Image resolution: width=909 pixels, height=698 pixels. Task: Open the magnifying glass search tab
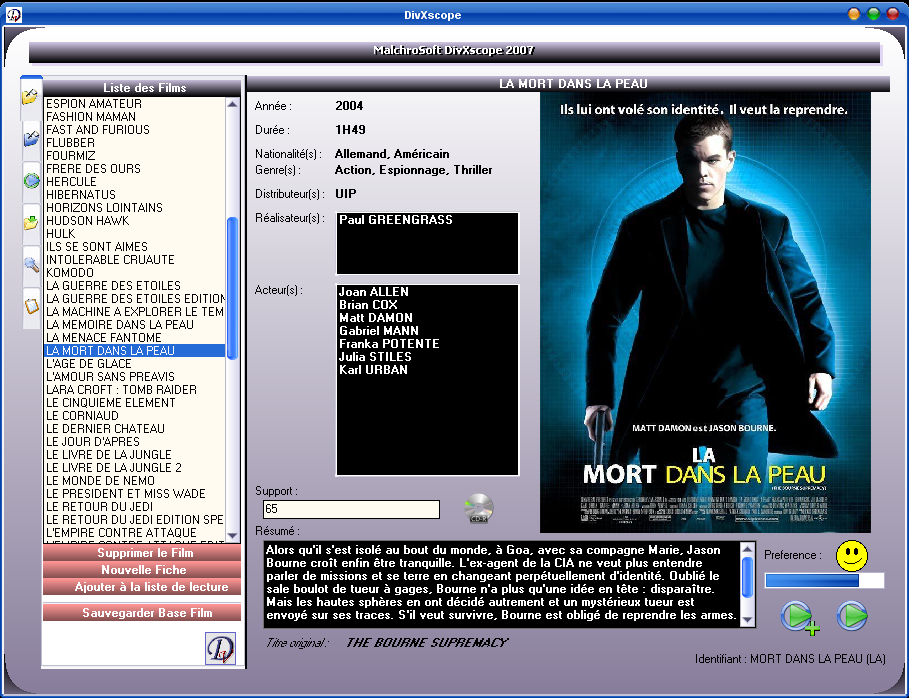tap(31, 264)
